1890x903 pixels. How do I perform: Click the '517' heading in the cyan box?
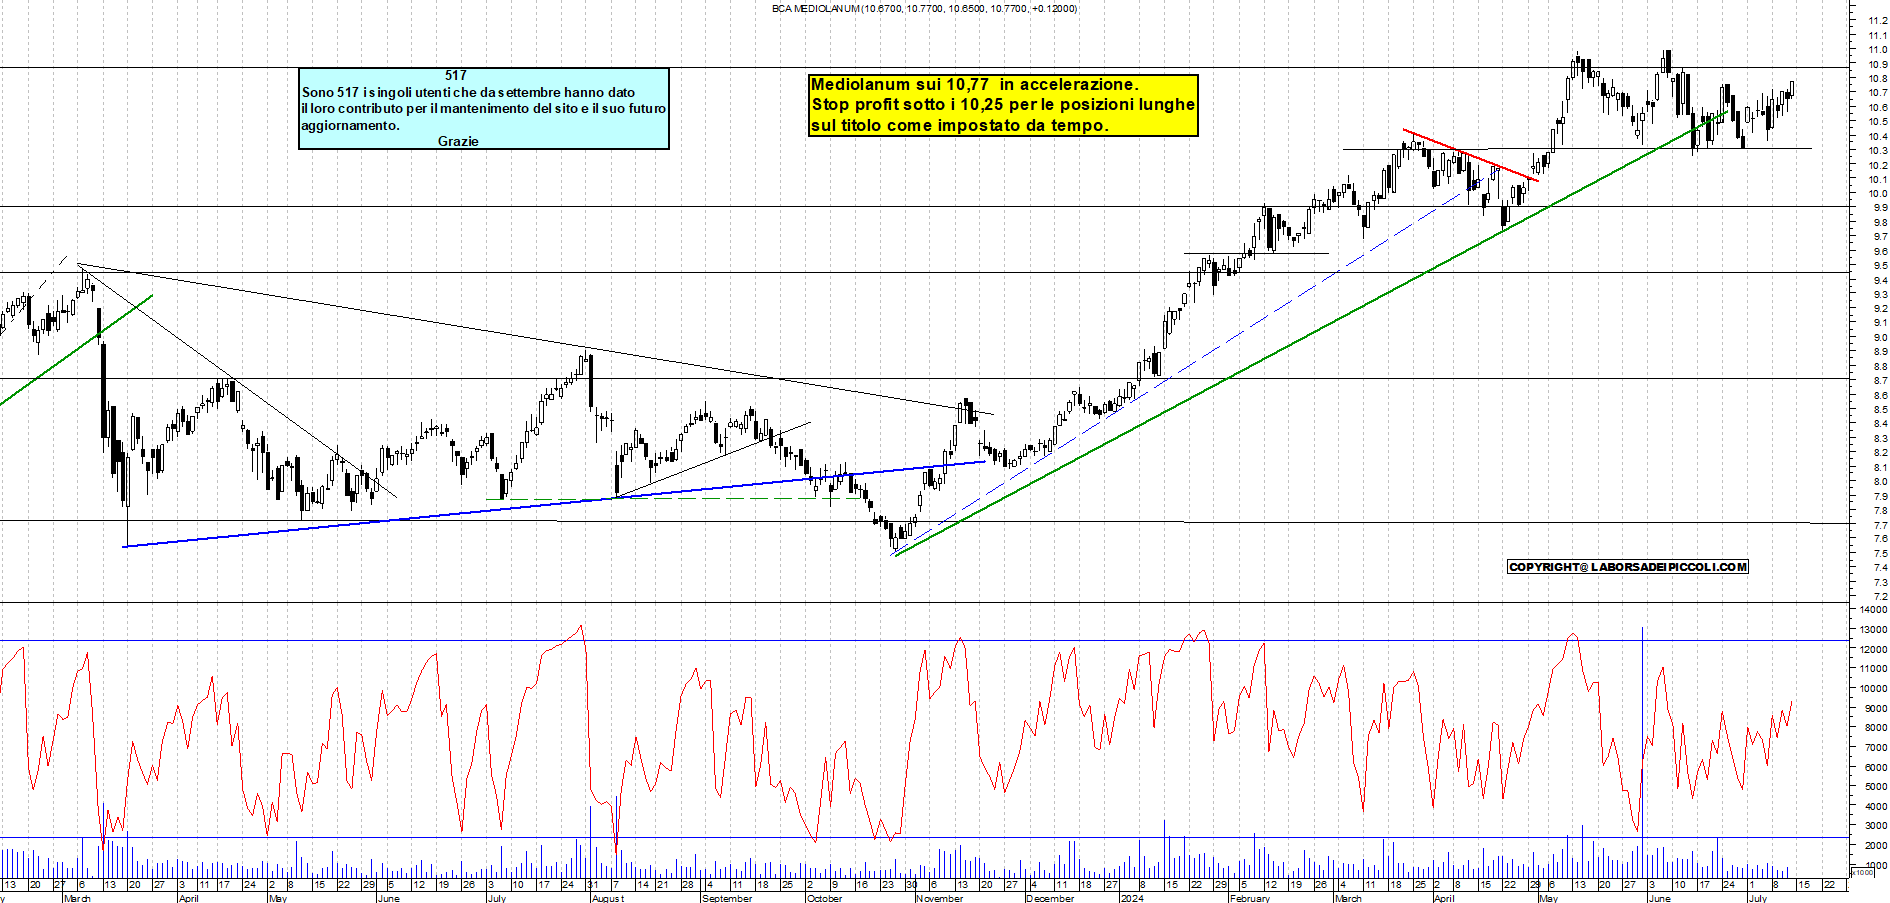[x=456, y=75]
